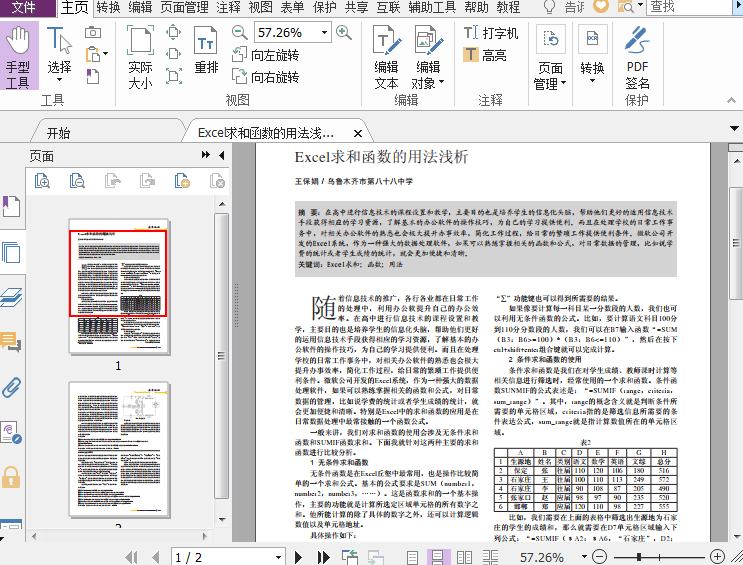Rotate the view left (向左旋转)

(265, 55)
